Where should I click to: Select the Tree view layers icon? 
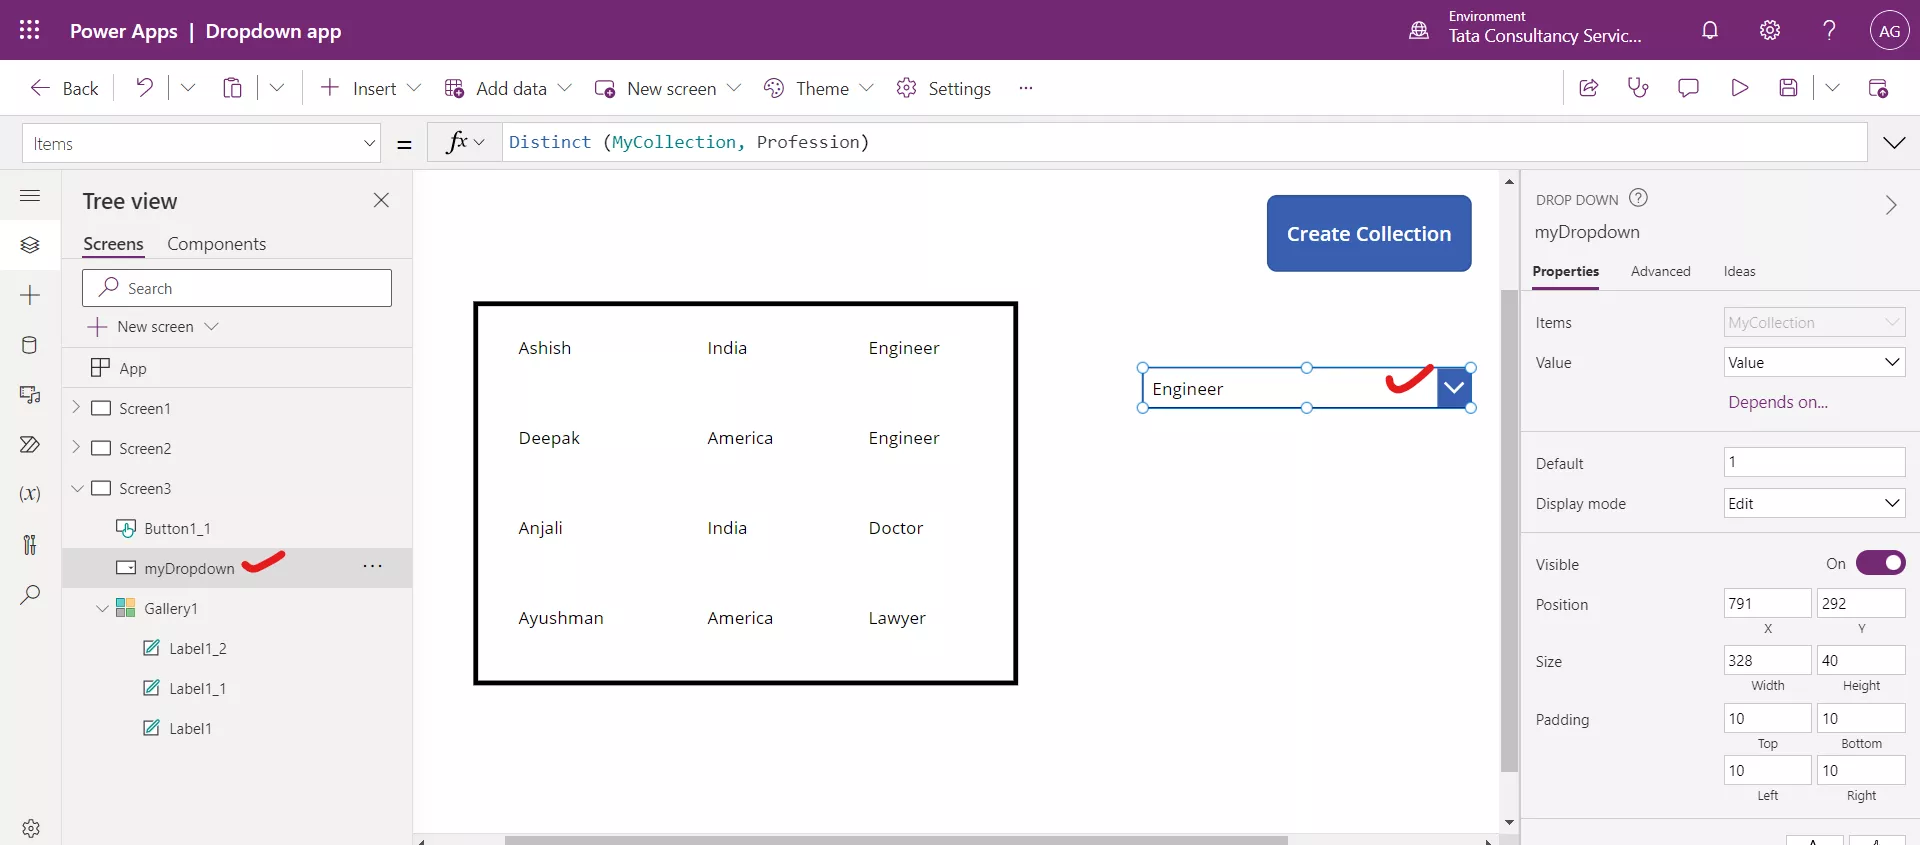coord(30,245)
